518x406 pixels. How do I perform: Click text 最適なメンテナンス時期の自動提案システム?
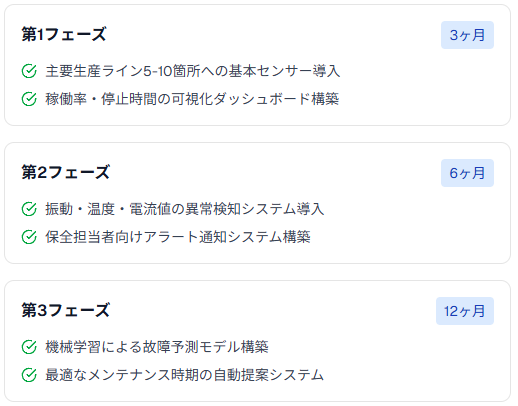(184, 375)
